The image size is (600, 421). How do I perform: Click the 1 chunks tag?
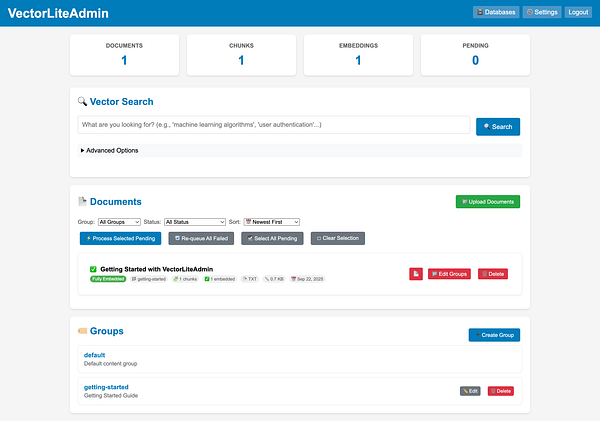click(x=185, y=279)
